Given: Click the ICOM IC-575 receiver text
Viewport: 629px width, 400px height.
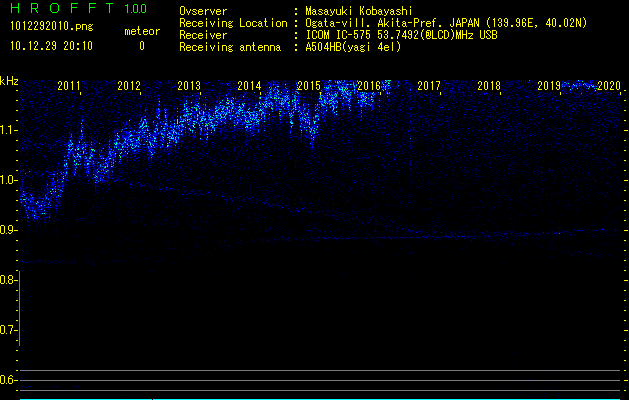Looking at the screenshot, I should [401, 35].
